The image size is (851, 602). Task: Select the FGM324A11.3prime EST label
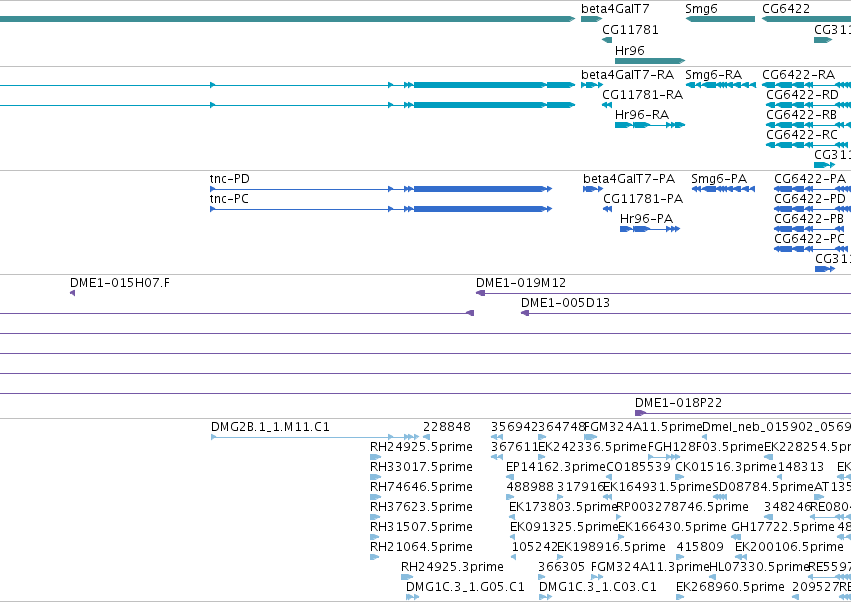650,567
